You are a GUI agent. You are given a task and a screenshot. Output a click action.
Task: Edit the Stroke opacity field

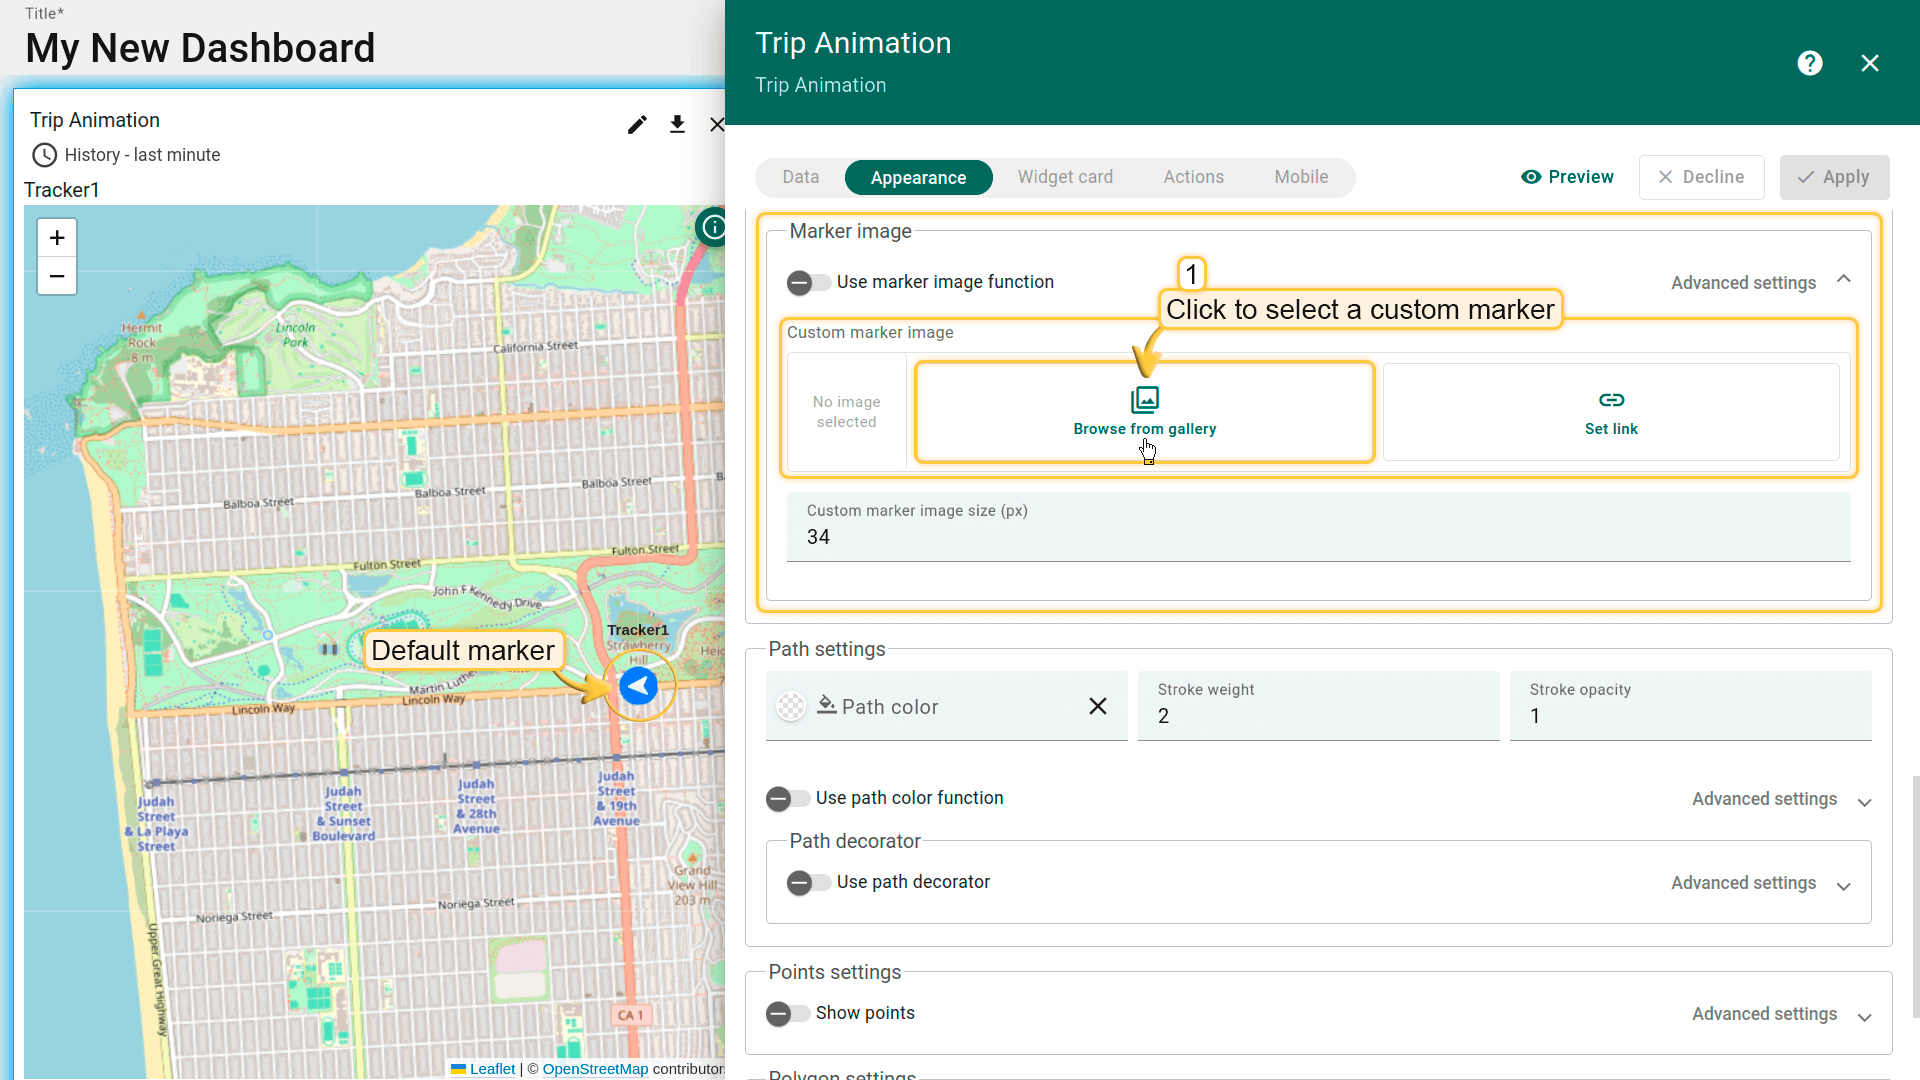tap(1690, 706)
